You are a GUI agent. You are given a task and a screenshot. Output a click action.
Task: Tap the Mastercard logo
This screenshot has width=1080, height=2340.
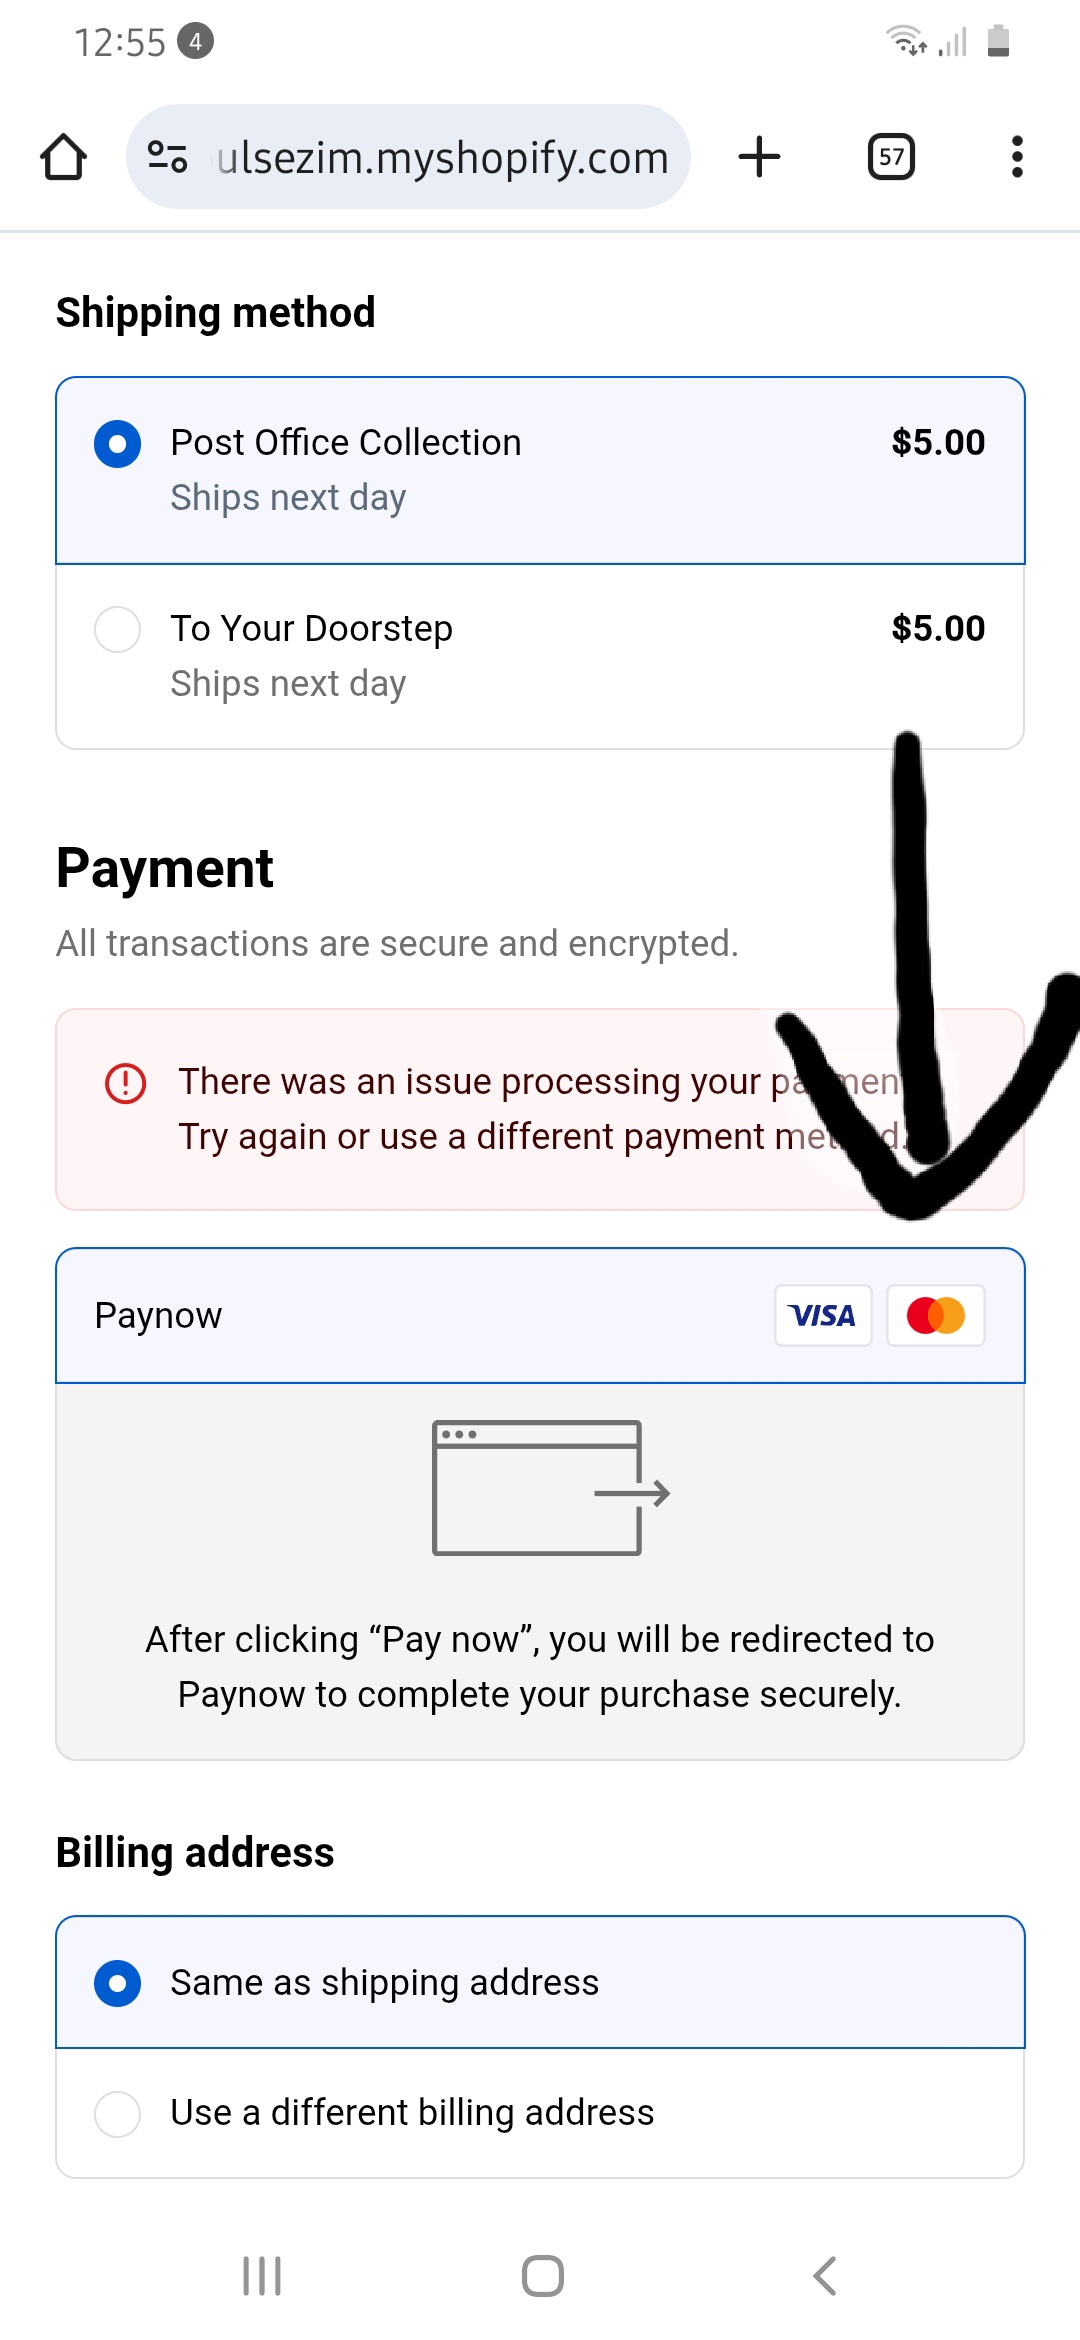click(x=936, y=1315)
